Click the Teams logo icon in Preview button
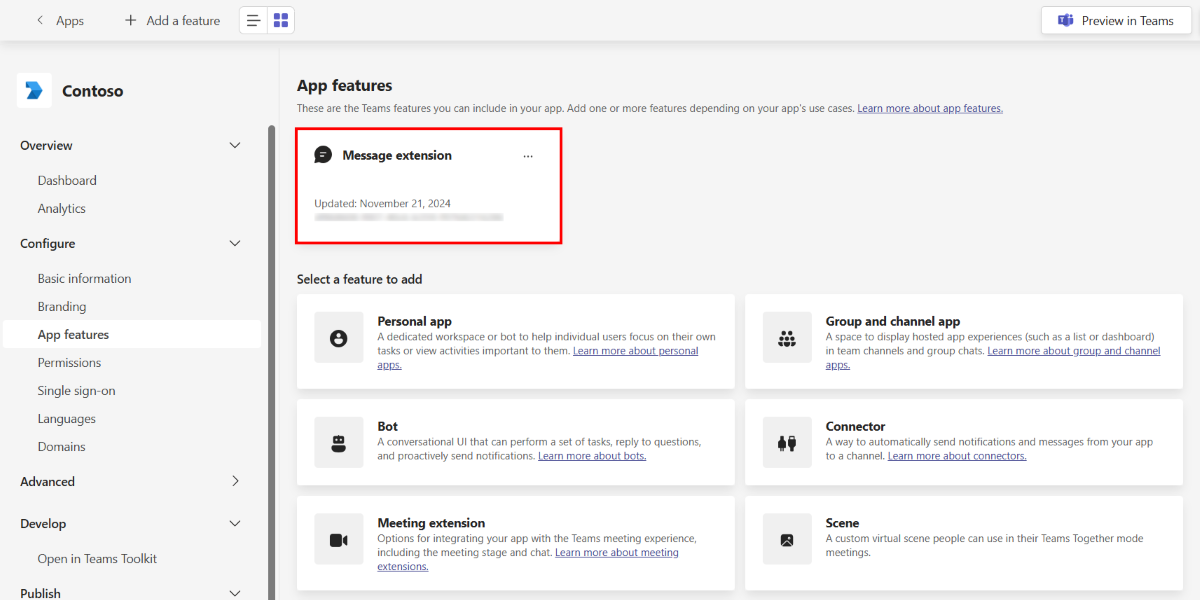1200x600 pixels. tap(1066, 20)
